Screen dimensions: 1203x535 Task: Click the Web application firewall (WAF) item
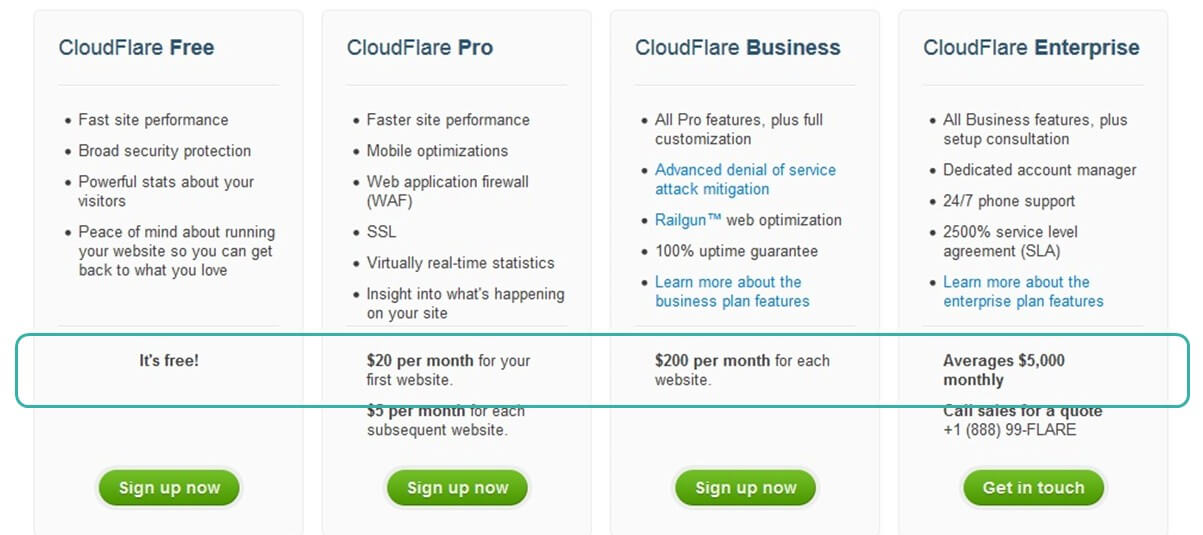pos(447,191)
